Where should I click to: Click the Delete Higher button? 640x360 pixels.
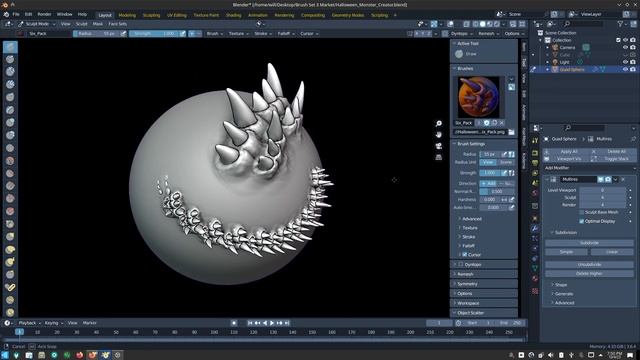[589, 273]
